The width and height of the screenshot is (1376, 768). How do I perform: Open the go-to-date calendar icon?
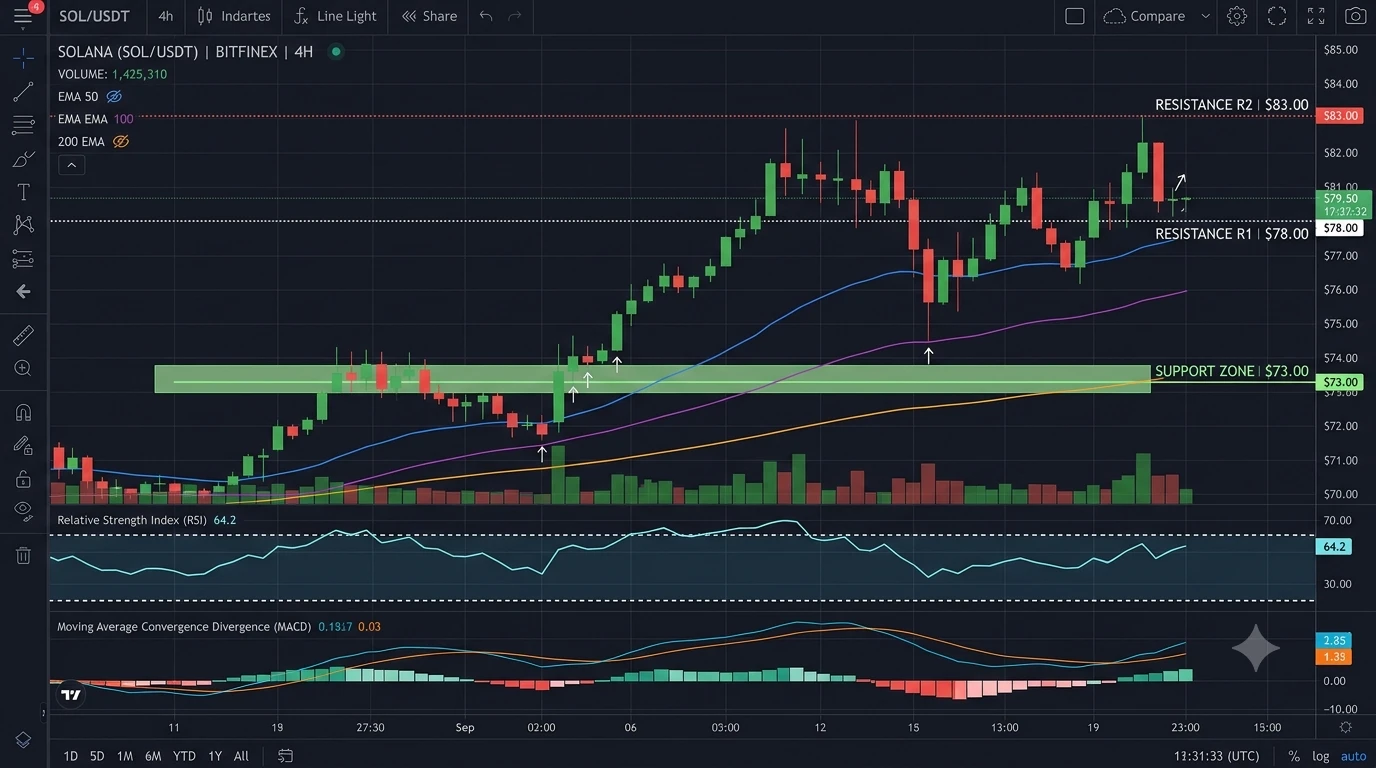286,756
